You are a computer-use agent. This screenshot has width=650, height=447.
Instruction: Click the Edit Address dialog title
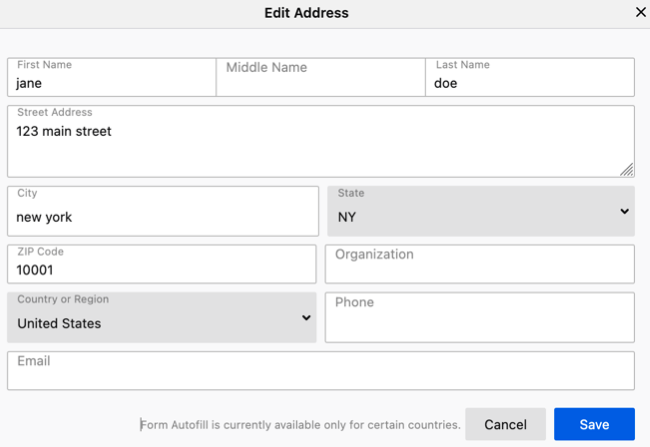(306, 13)
